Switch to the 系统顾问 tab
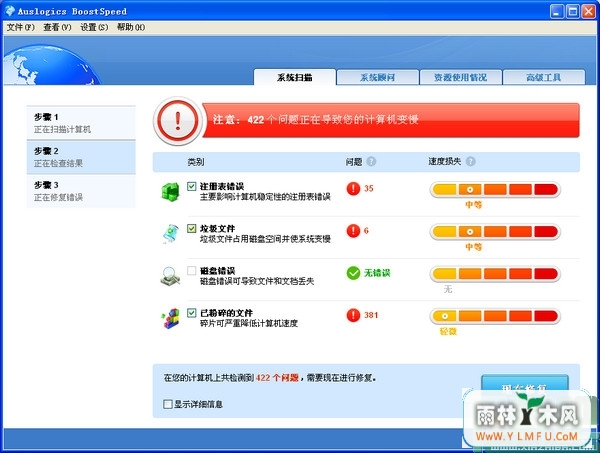The width and height of the screenshot is (600, 453). click(377, 77)
